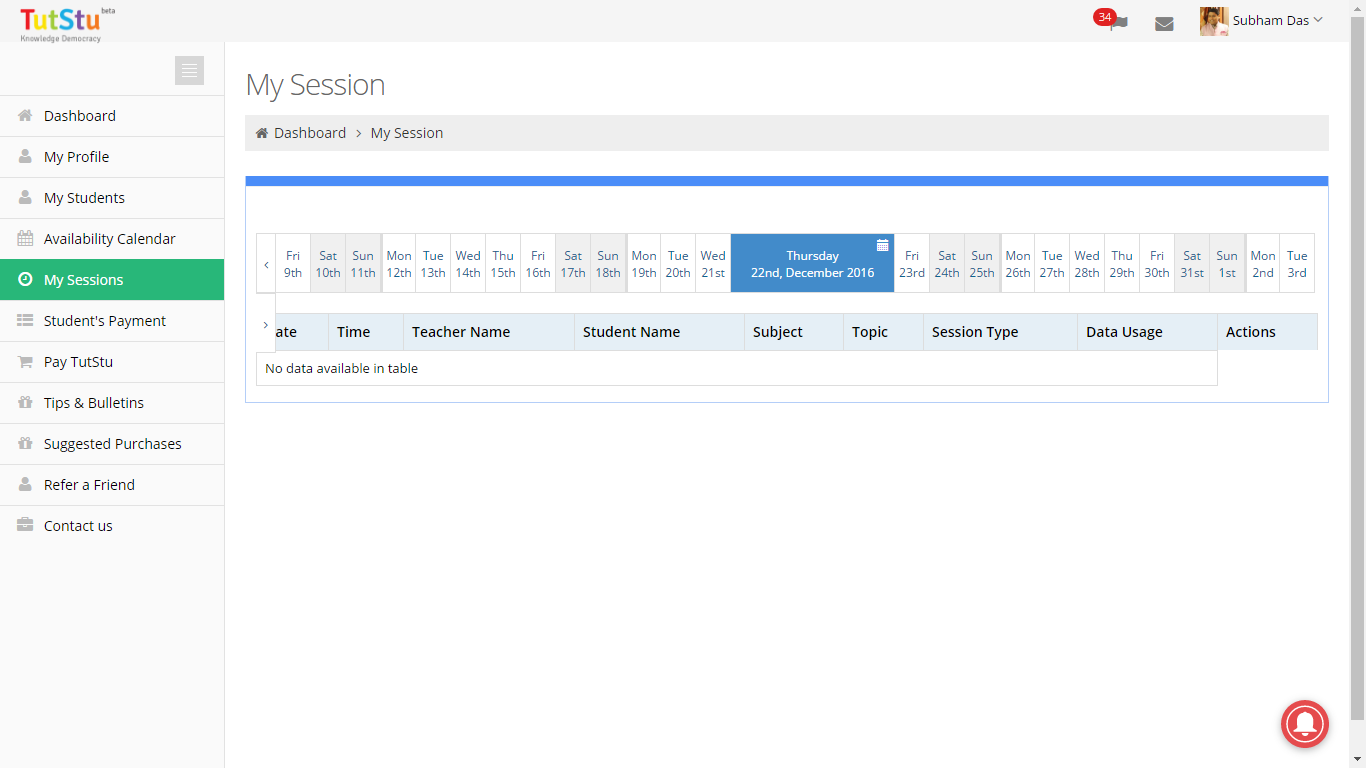Select Fri 23rd in date strip
The width and height of the screenshot is (1366, 768).
tap(912, 263)
